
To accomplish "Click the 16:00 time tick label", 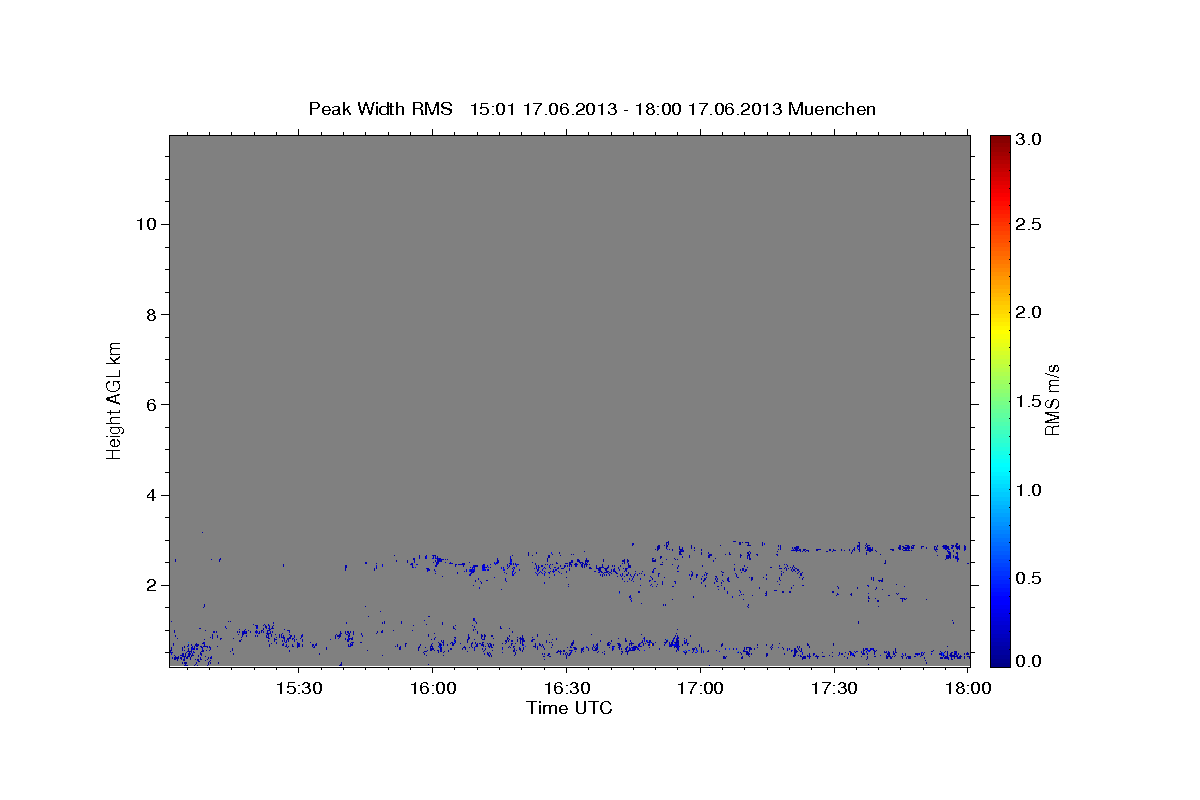I will (x=432, y=689).
